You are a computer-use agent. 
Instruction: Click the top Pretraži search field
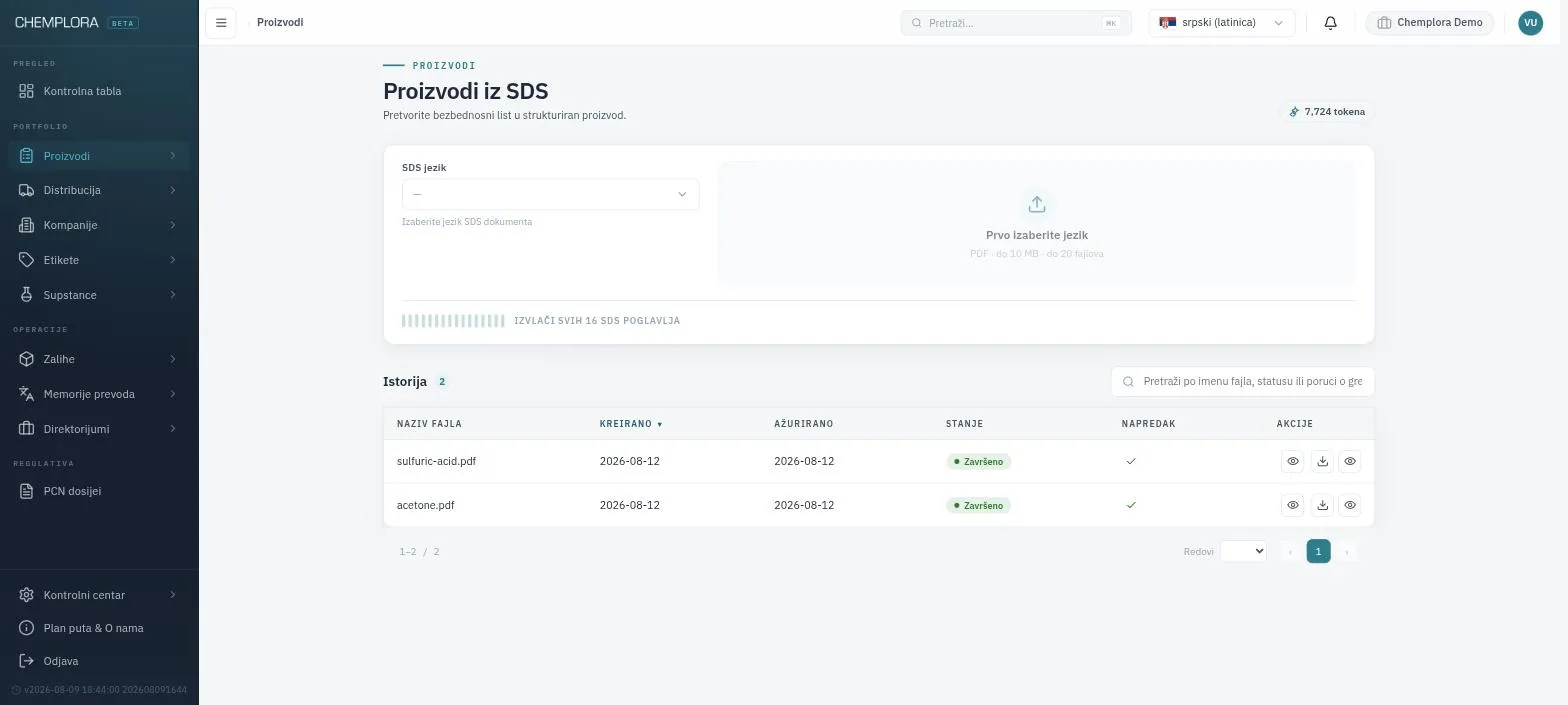(x=1016, y=23)
